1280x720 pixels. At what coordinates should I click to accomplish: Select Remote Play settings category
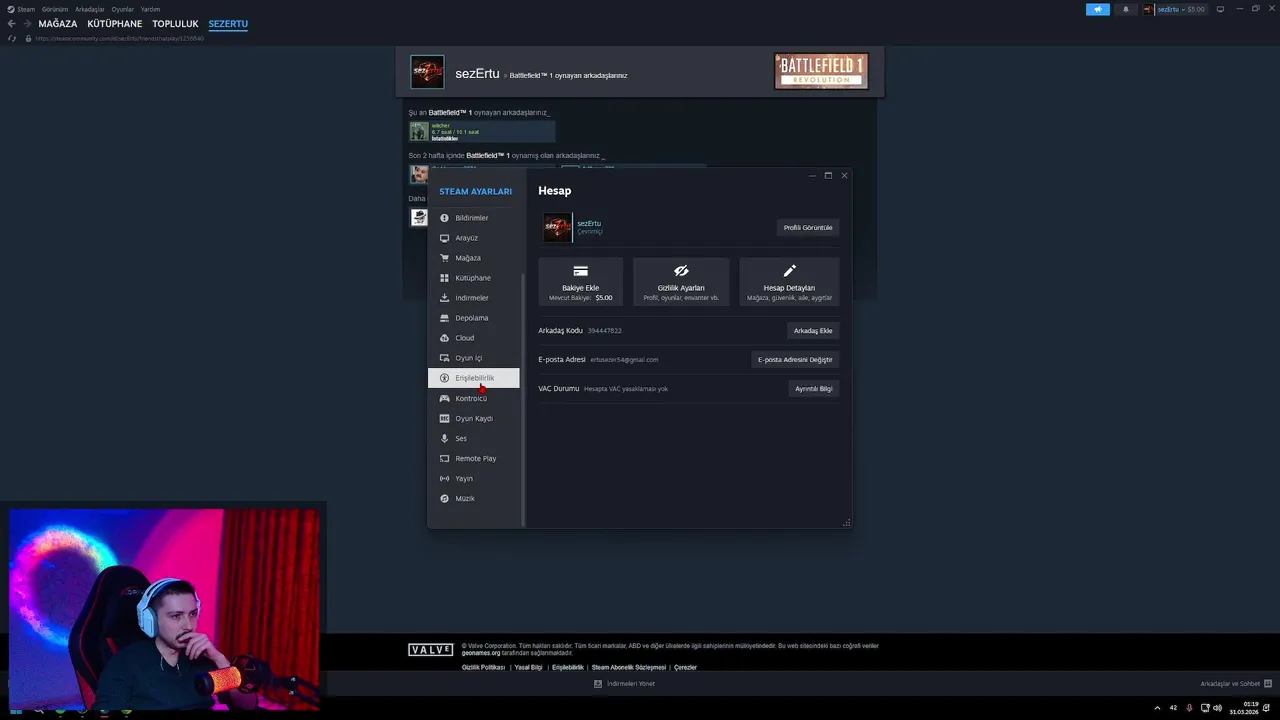[x=473, y=458]
